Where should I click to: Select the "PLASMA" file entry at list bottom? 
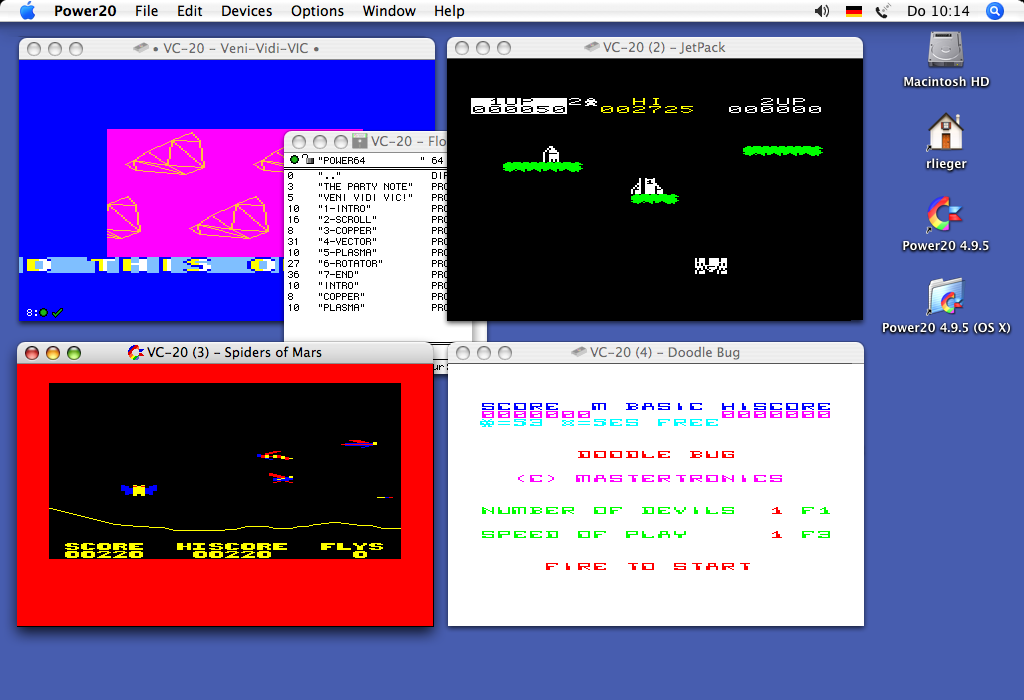[x=366, y=308]
